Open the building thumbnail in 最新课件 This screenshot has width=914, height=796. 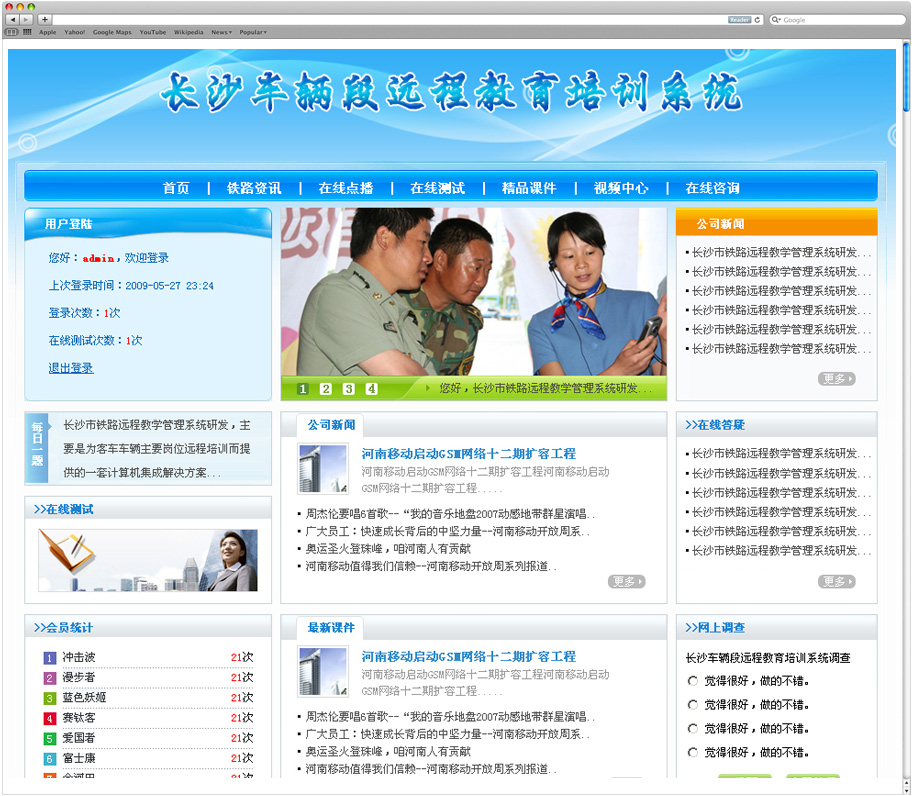pos(323,672)
